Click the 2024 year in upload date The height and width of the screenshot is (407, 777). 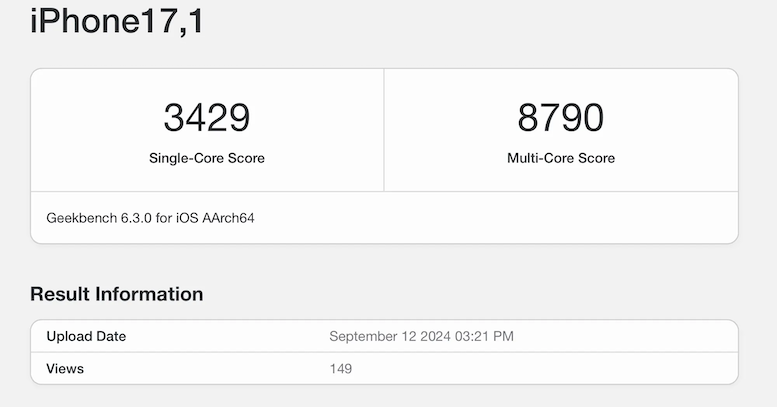point(435,336)
